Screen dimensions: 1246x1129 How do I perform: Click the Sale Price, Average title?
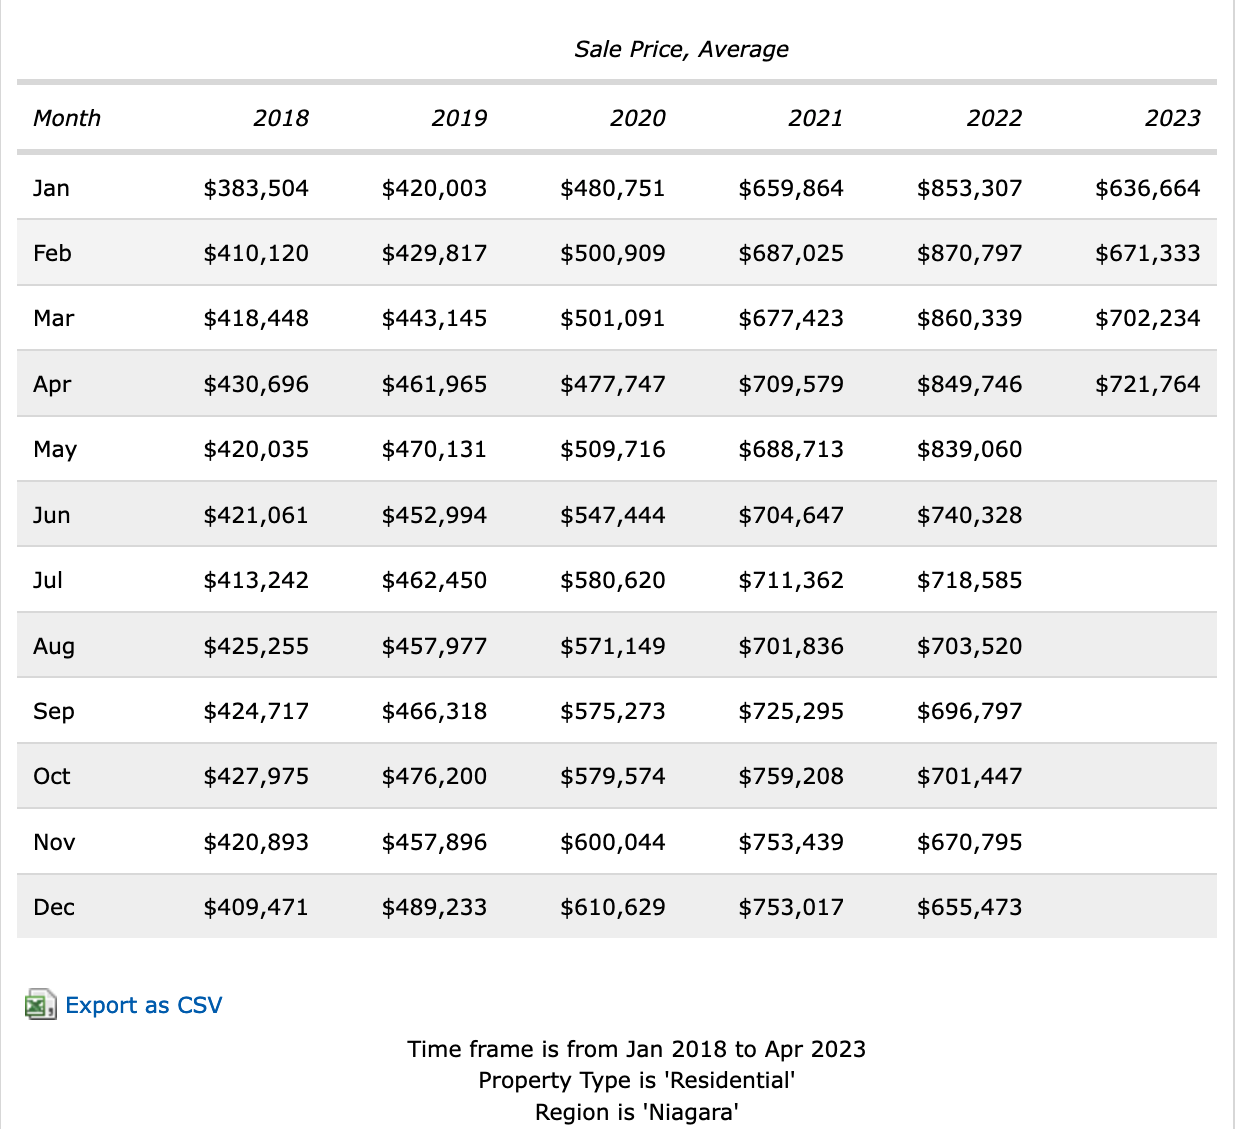[681, 49]
